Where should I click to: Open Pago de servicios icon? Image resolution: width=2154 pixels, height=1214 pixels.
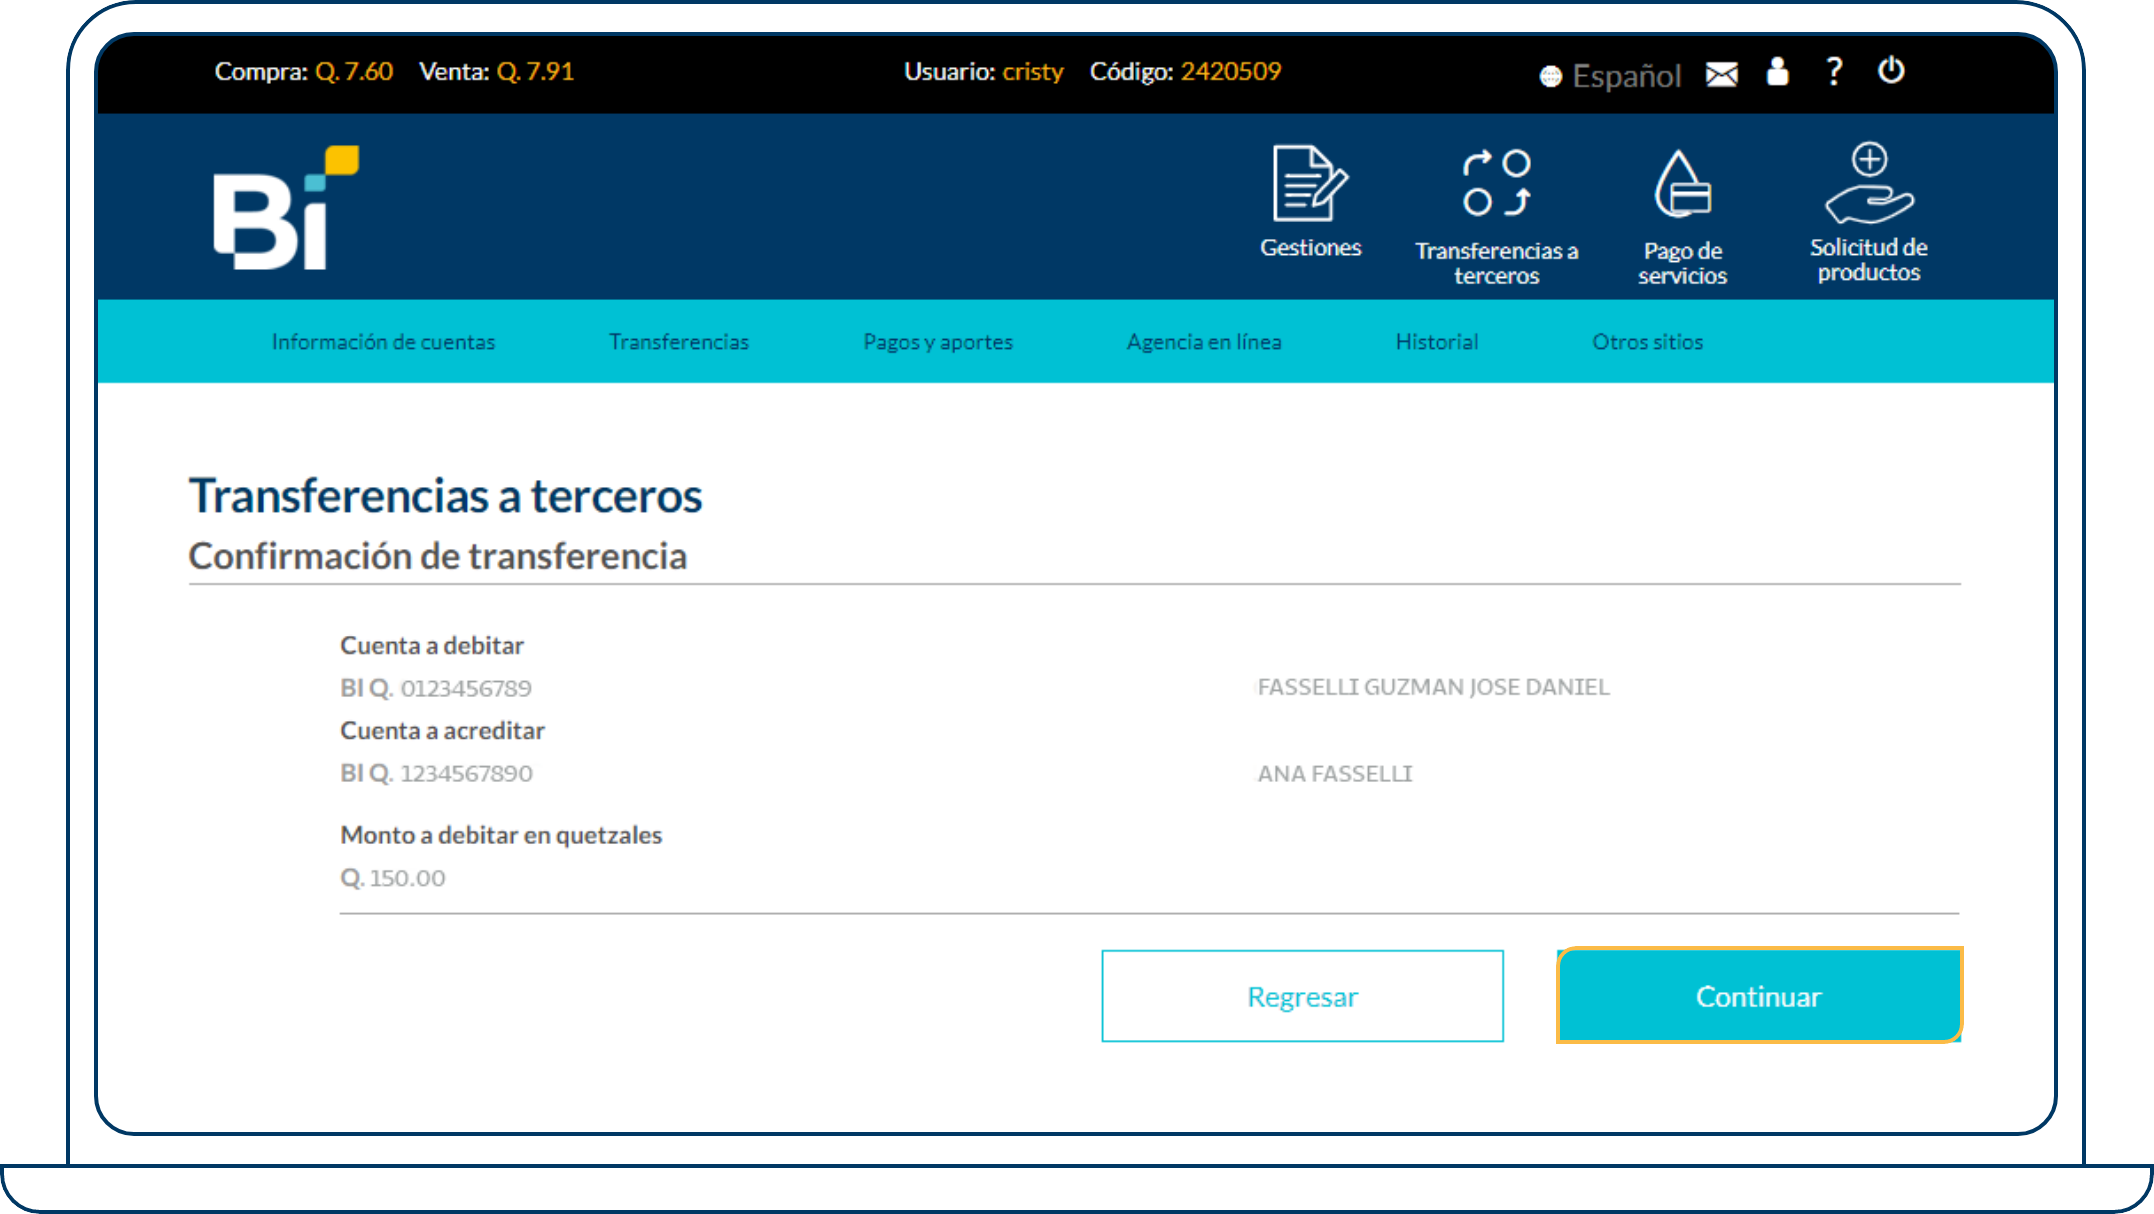pyautogui.click(x=1682, y=184)
